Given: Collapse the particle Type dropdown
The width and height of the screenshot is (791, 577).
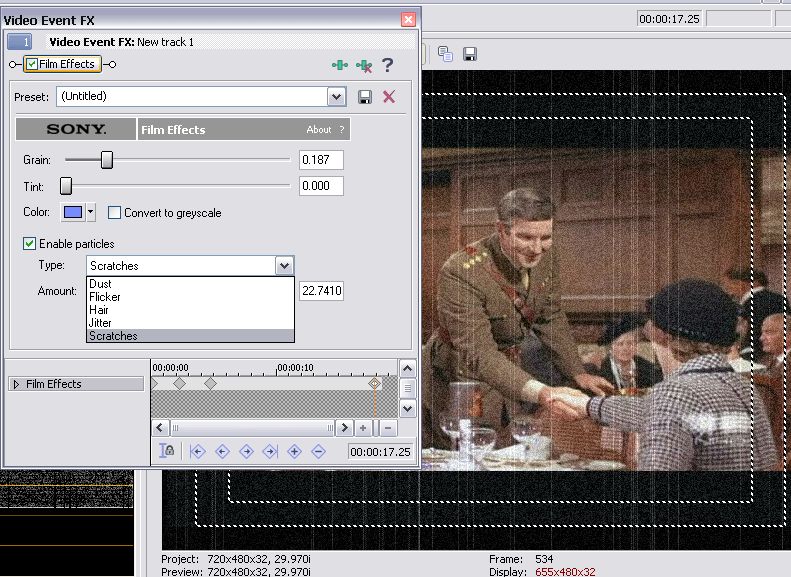Looking at the screenshot, I should pyautogui.click(x=284, y=266).
